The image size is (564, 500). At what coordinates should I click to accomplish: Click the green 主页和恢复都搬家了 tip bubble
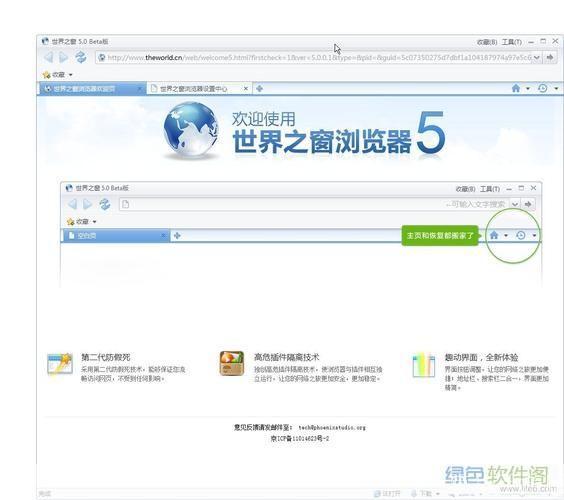[440, 236]
